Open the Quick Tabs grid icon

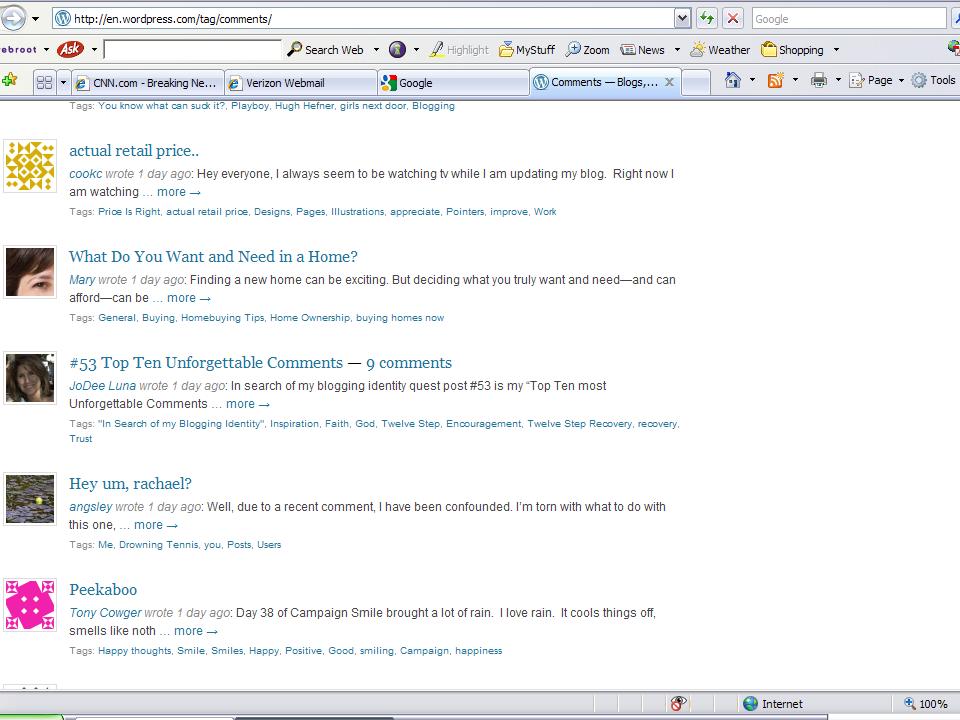[x=44, y=82]
